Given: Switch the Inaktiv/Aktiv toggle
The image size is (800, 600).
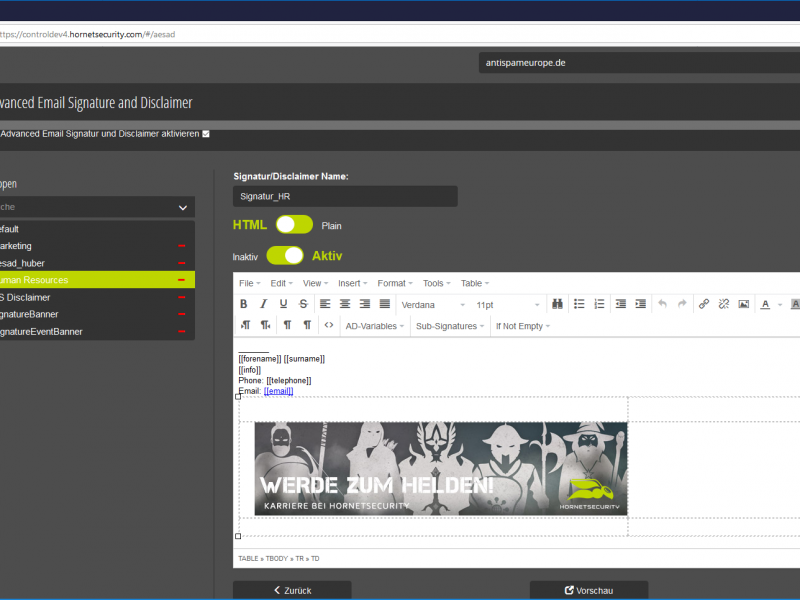Looking at the screenshot, I should click(285, 256).
